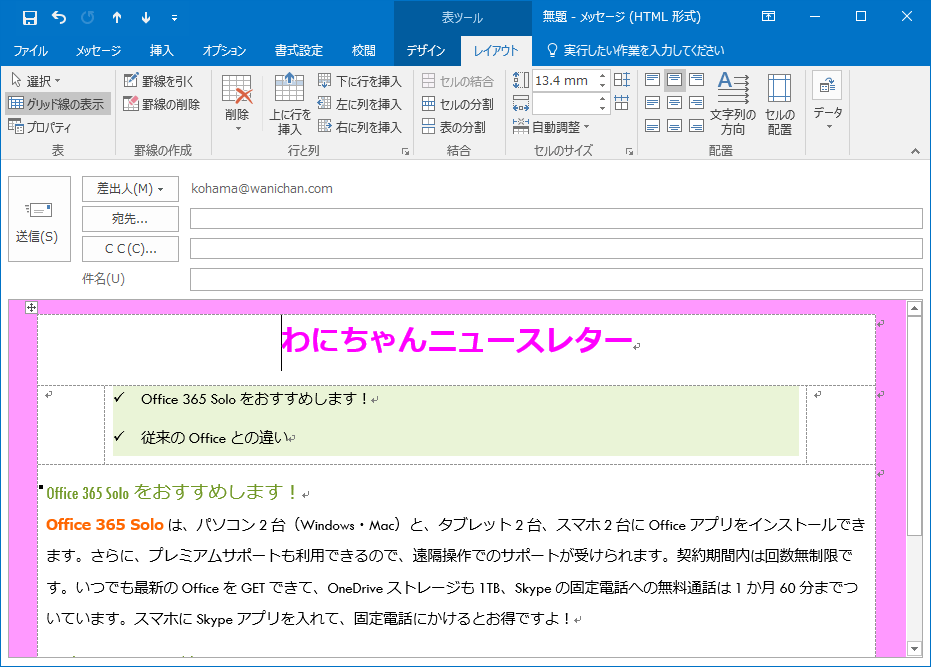
Task: Open the 書式設定 tab
Action: coord(299,51)
